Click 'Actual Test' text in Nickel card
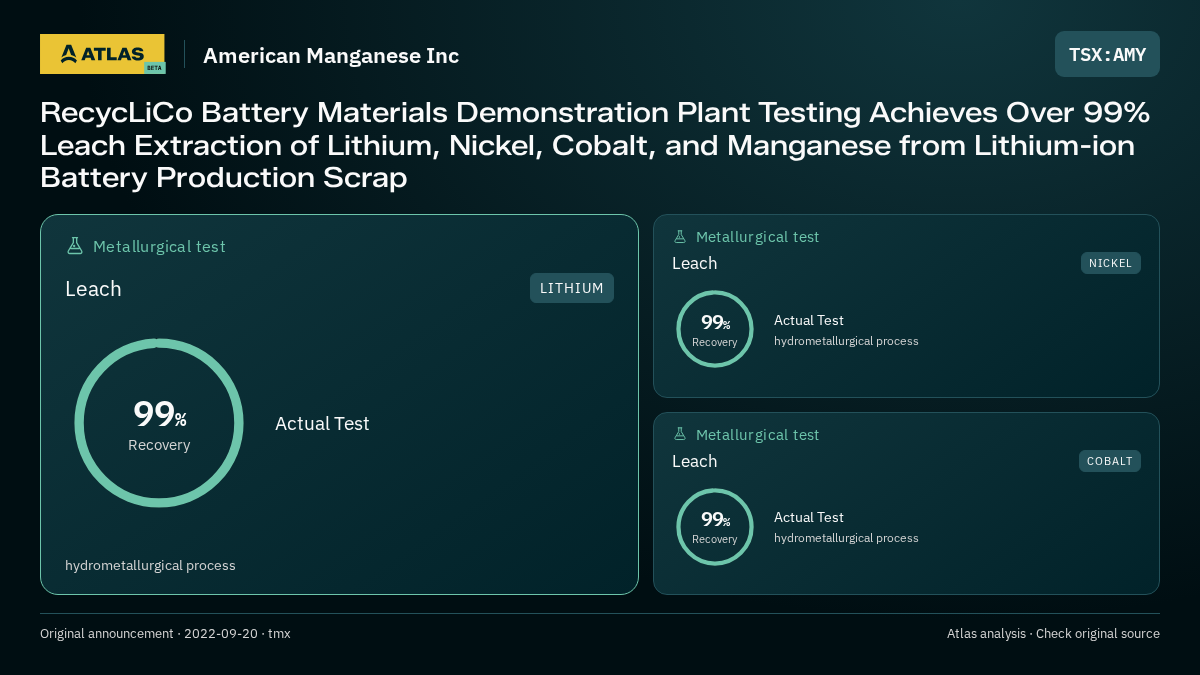The image size is (1200, 675). (x=809, y=320)
